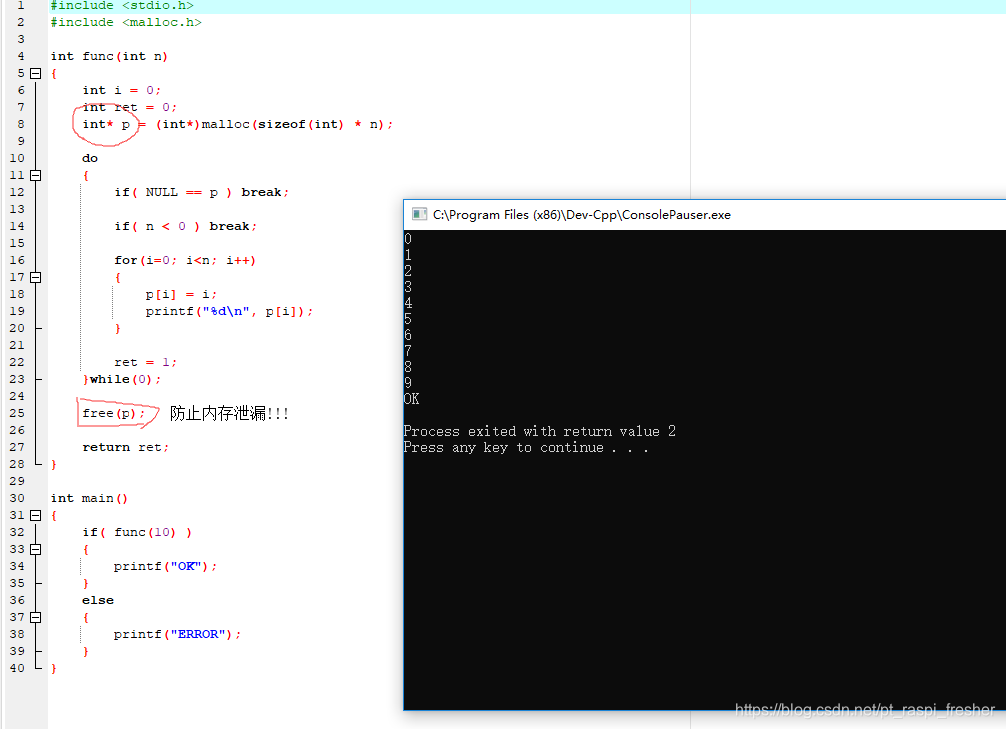This screenshot has height=729, width=1006.
Task: Collapse the for-loop fold at line 17
Action: click(x=36, y=277)
